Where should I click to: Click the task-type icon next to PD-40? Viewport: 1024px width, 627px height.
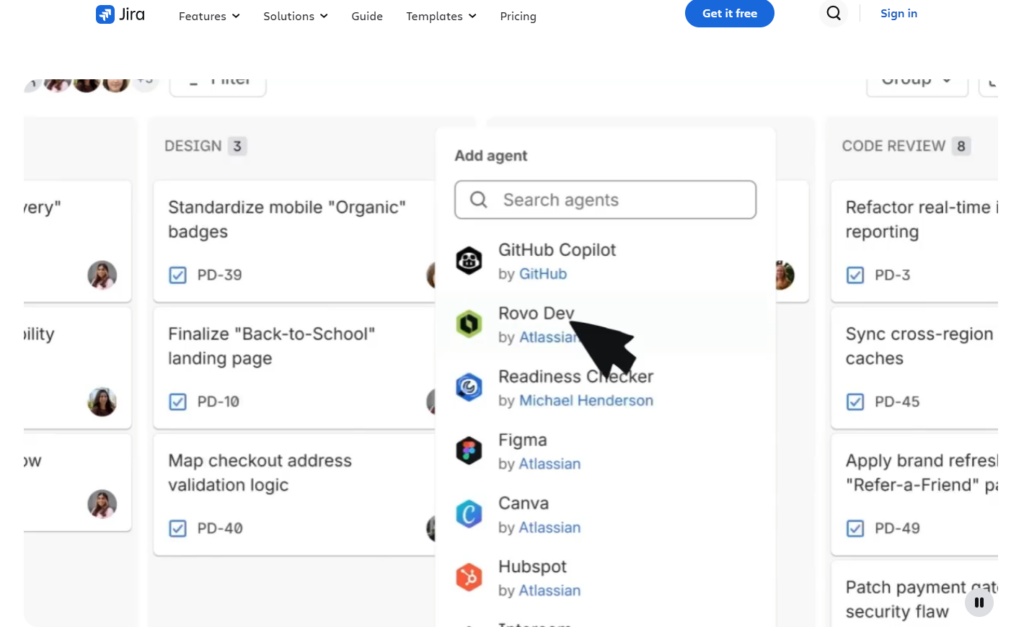[178, 528]
